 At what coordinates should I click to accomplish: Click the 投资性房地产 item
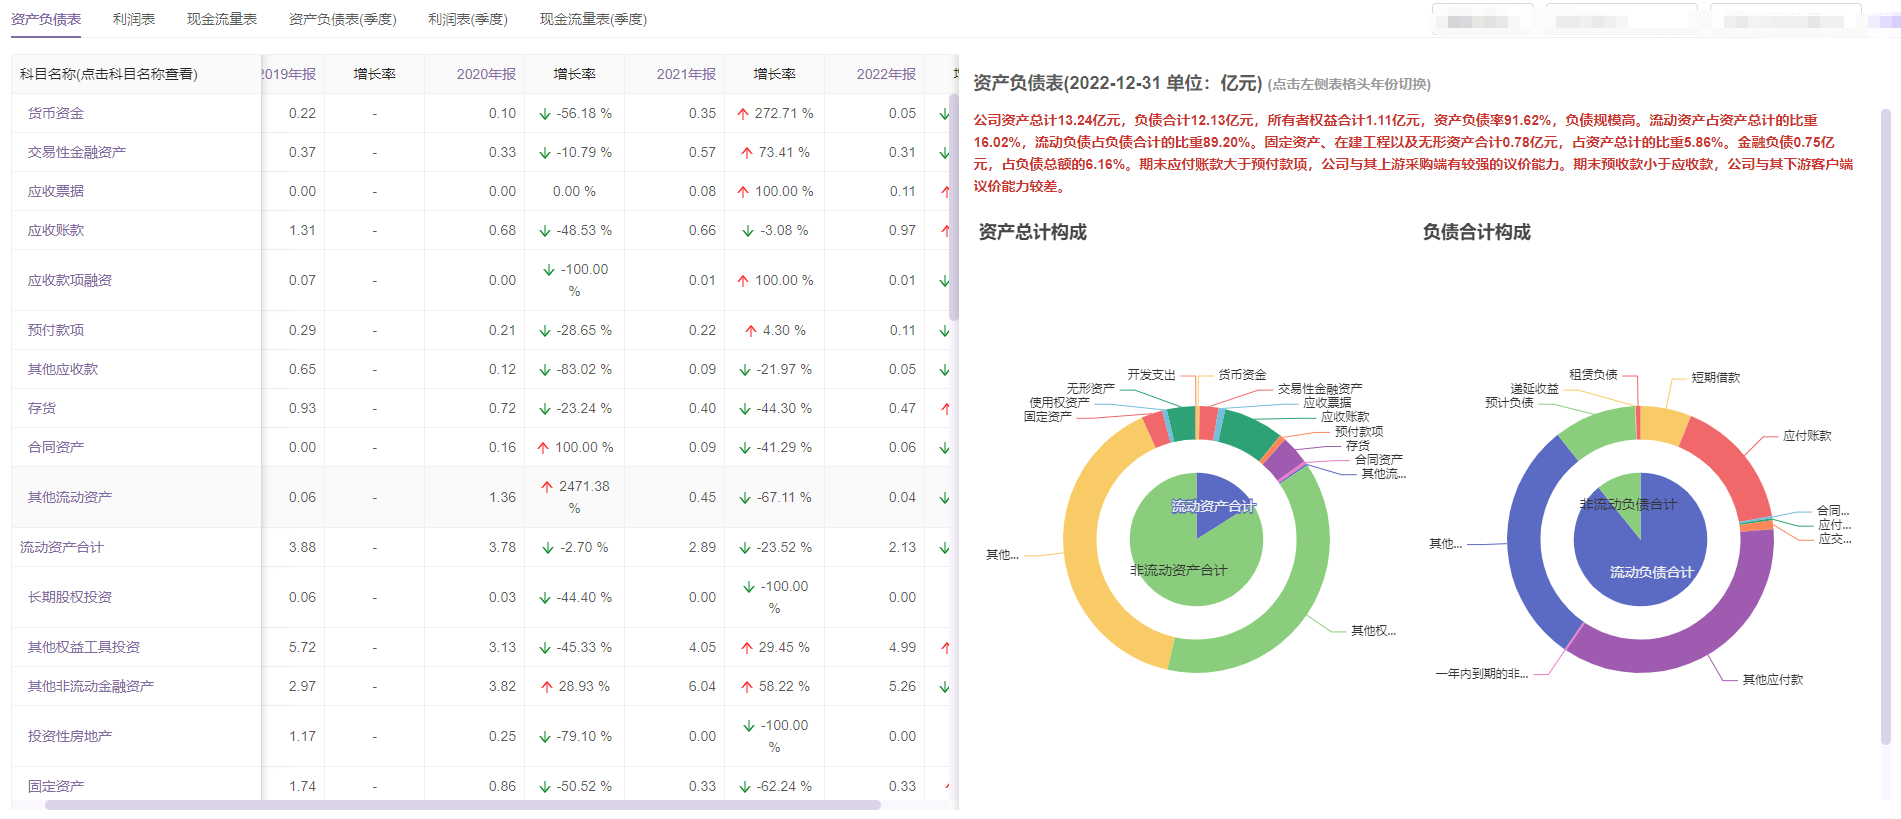(x=70, y=736)
